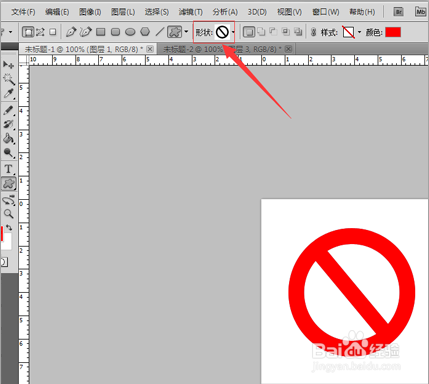
Task: Launch Mini Bridge via the Mb icon
Action: click(420, 12)
